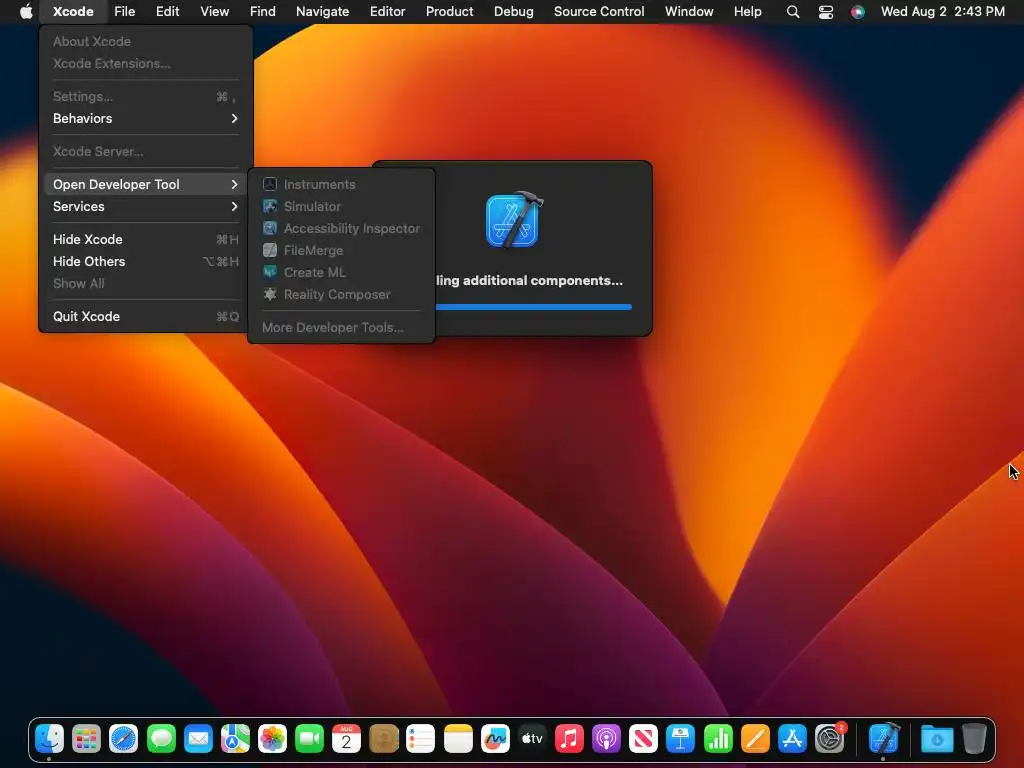Open Mail from the Dock

(199, 739)
